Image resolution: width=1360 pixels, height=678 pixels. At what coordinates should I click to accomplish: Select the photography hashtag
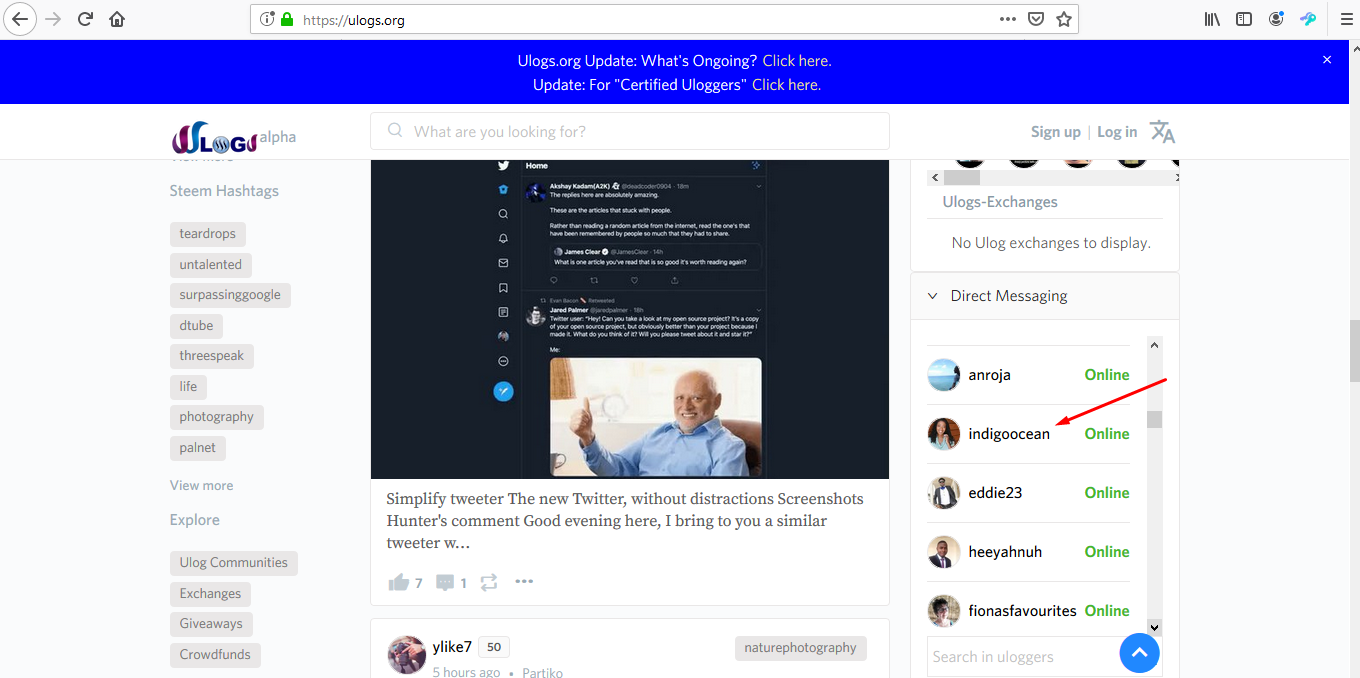tap(217, 417)
